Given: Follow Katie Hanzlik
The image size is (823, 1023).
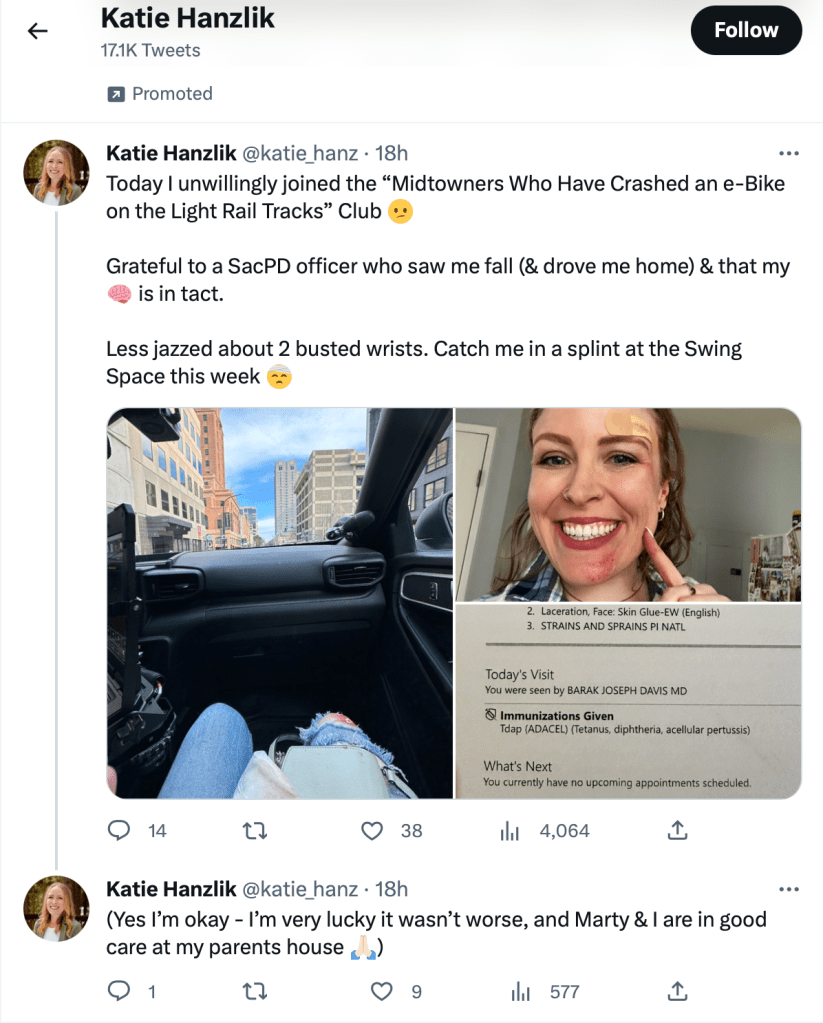Looking at the screenshot, I should coord(746,30).
